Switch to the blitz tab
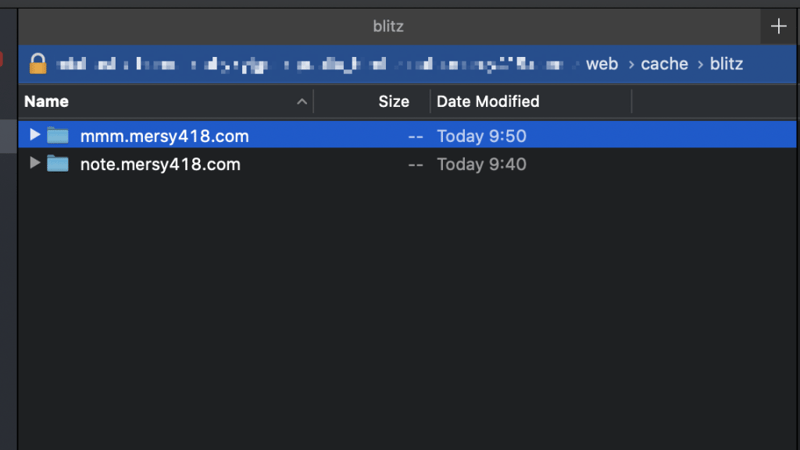Screen dimensions: 800x450 (x=388, y=26)
